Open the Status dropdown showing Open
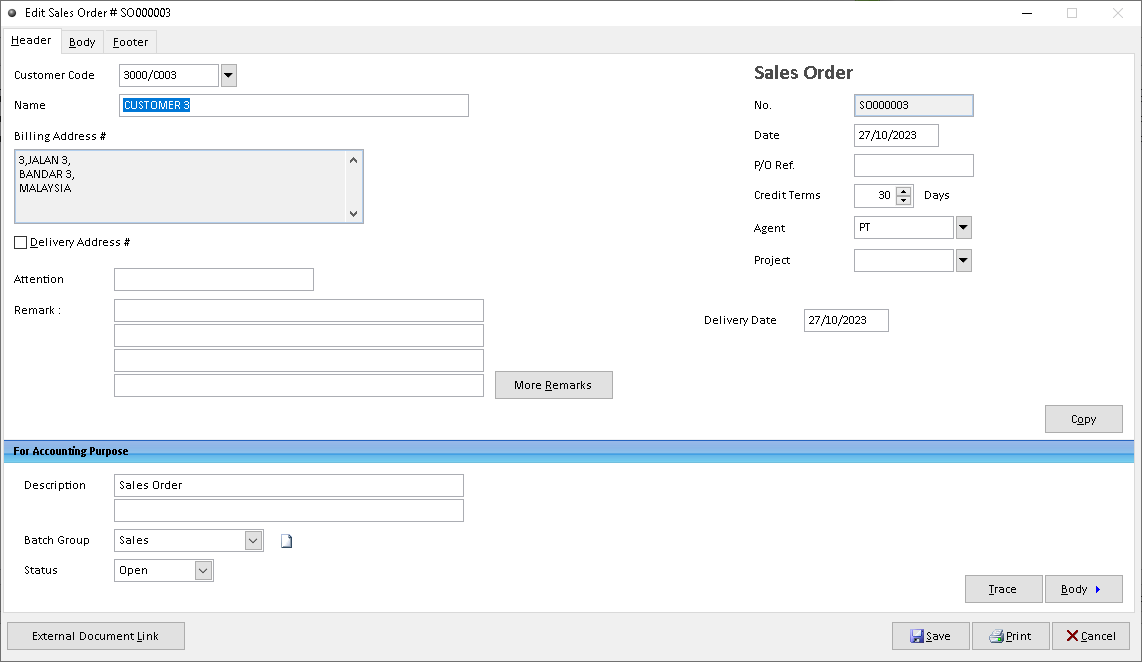Image resolution: width=1142 pixels, height=662 pixels. click(x=203, y=570)
